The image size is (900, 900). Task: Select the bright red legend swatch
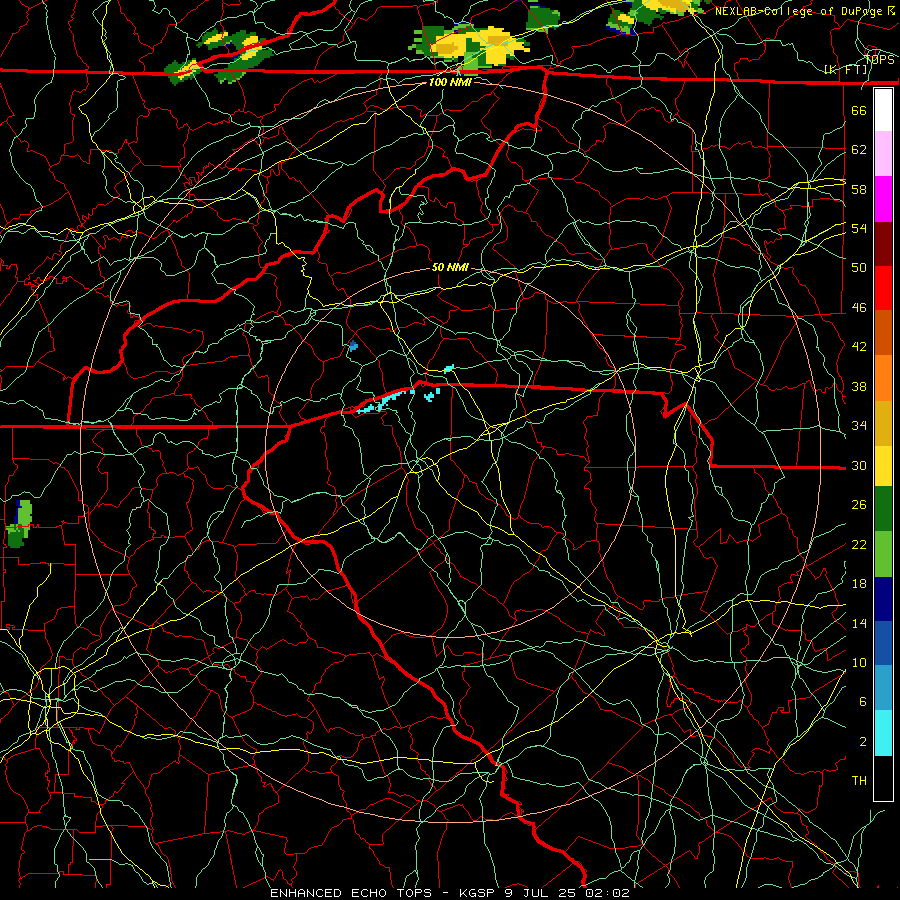(883, 289)
